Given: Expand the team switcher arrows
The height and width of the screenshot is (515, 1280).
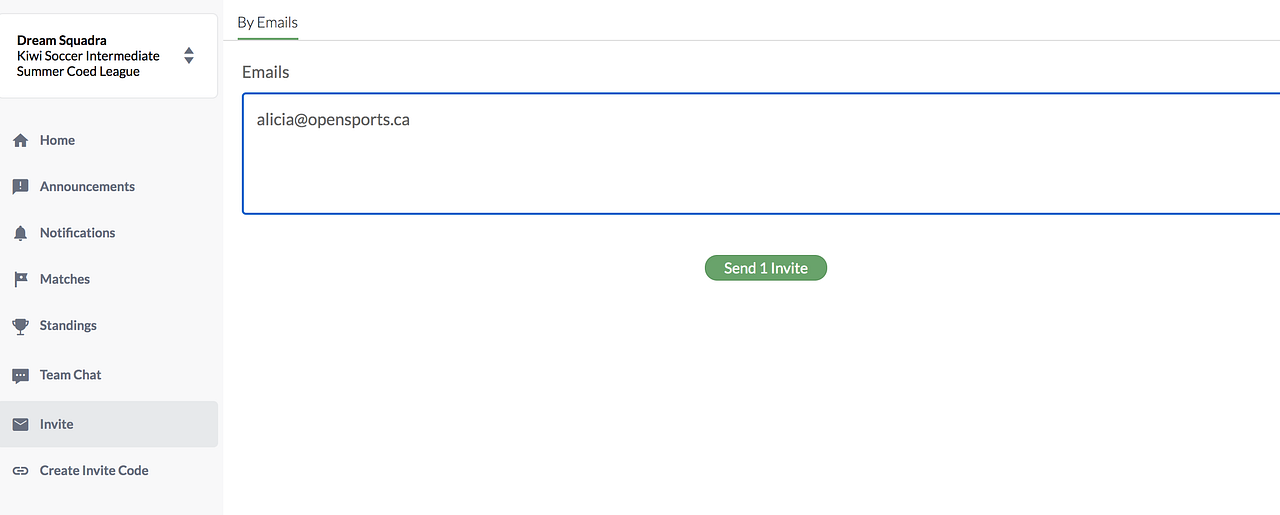Looking at the screenshot, I should (189, 56).
